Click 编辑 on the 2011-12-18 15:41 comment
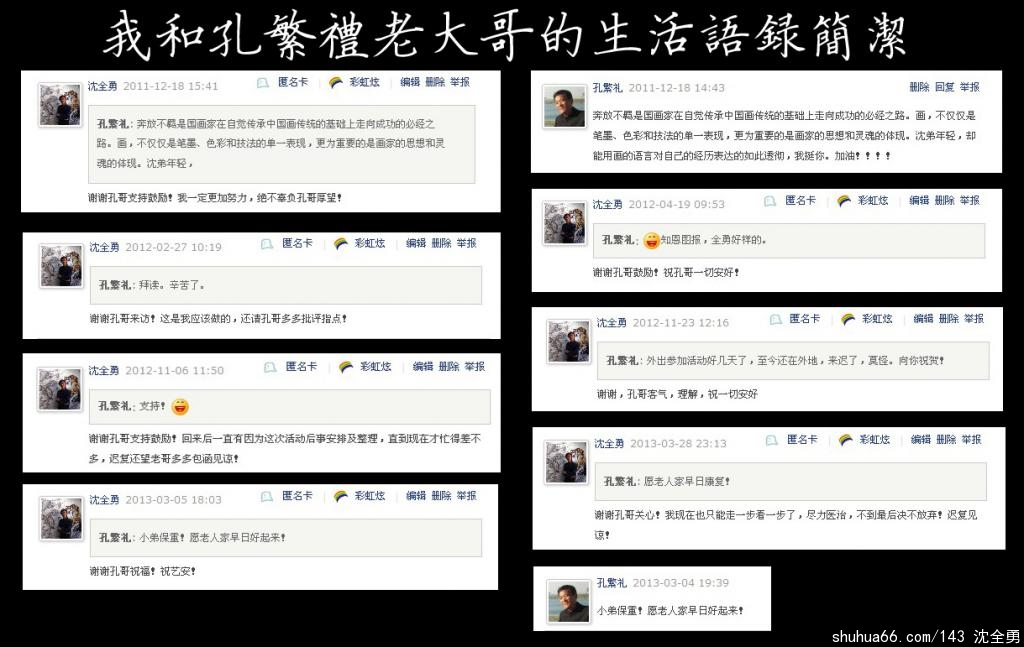Image resolution: width=1024 pixels, height=647 pixels. tap(409, 82)
